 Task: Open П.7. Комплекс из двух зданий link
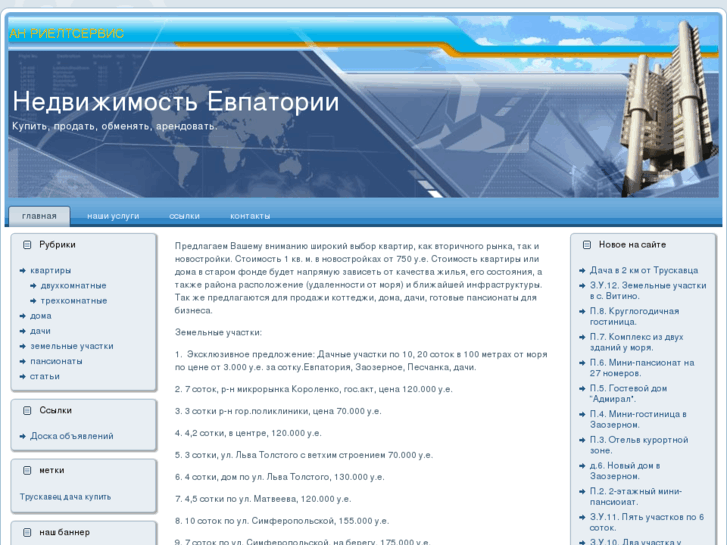click(637, 342)
